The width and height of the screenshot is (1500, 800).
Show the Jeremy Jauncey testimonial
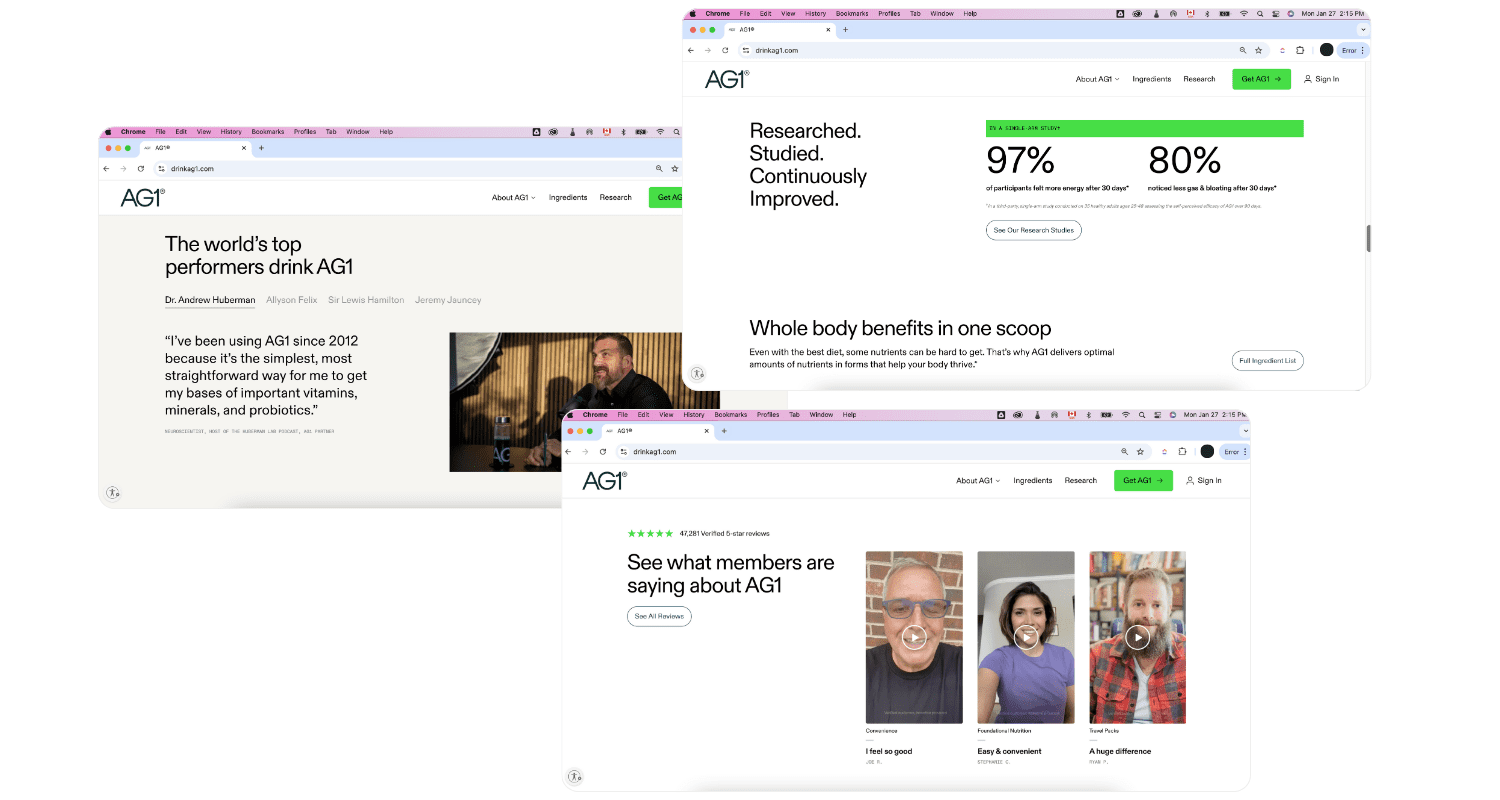click(x=448, y=300)
